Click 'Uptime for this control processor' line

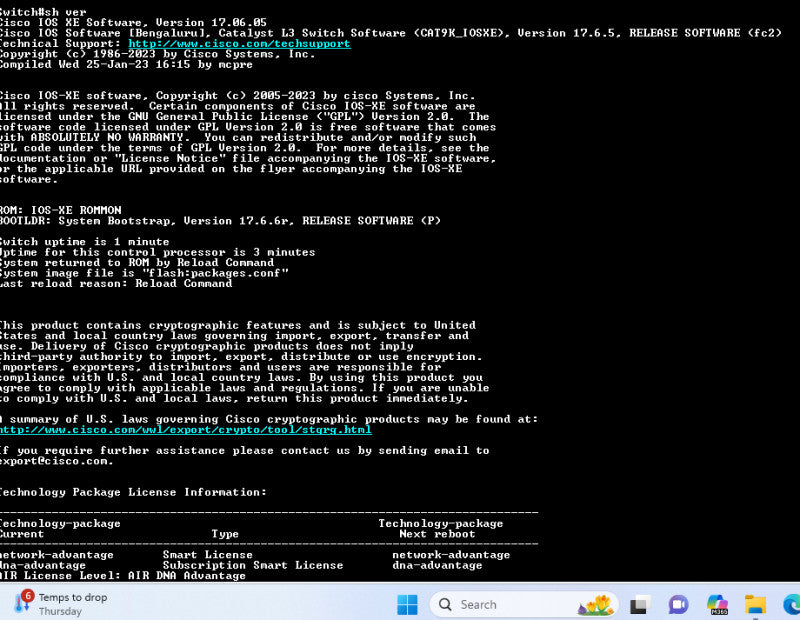click(158, 252)
